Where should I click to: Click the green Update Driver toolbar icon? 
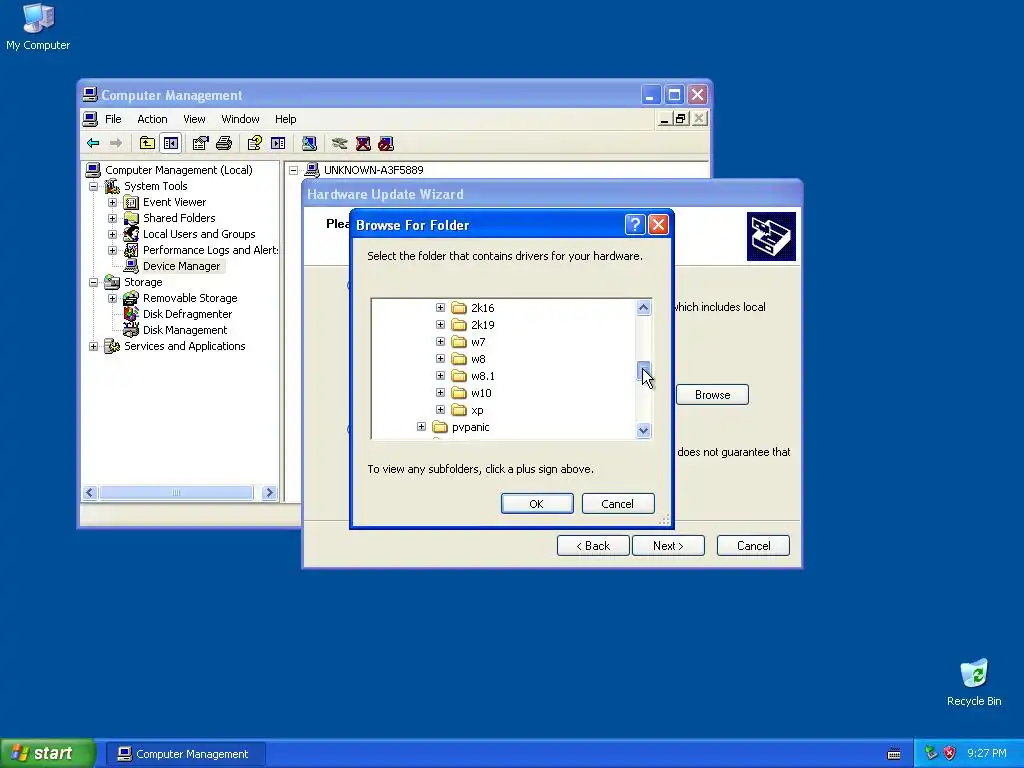[340, 143]
